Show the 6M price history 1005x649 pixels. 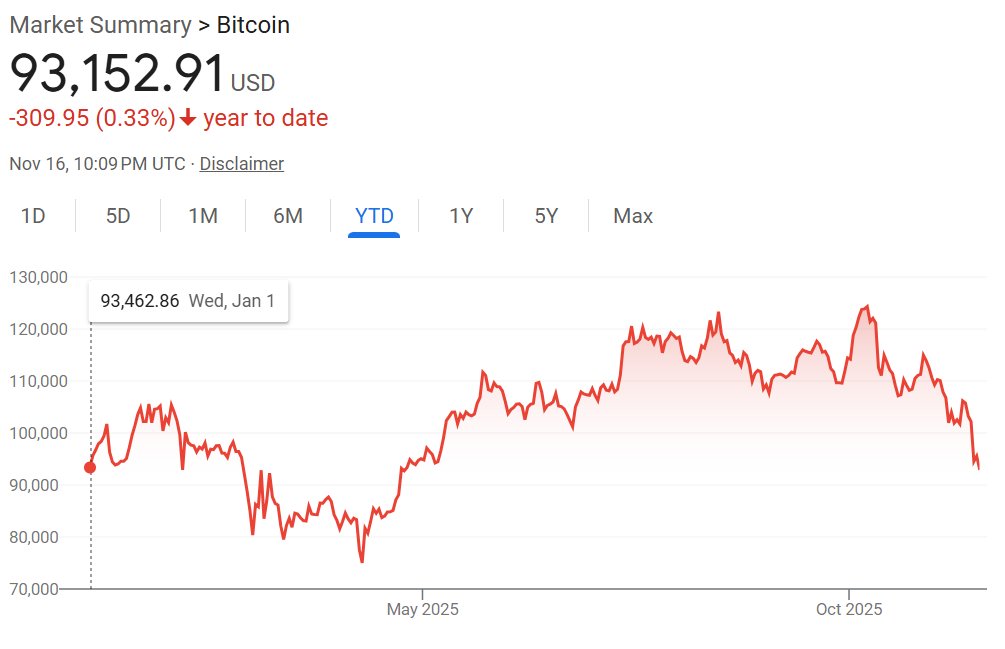point(288,216)
